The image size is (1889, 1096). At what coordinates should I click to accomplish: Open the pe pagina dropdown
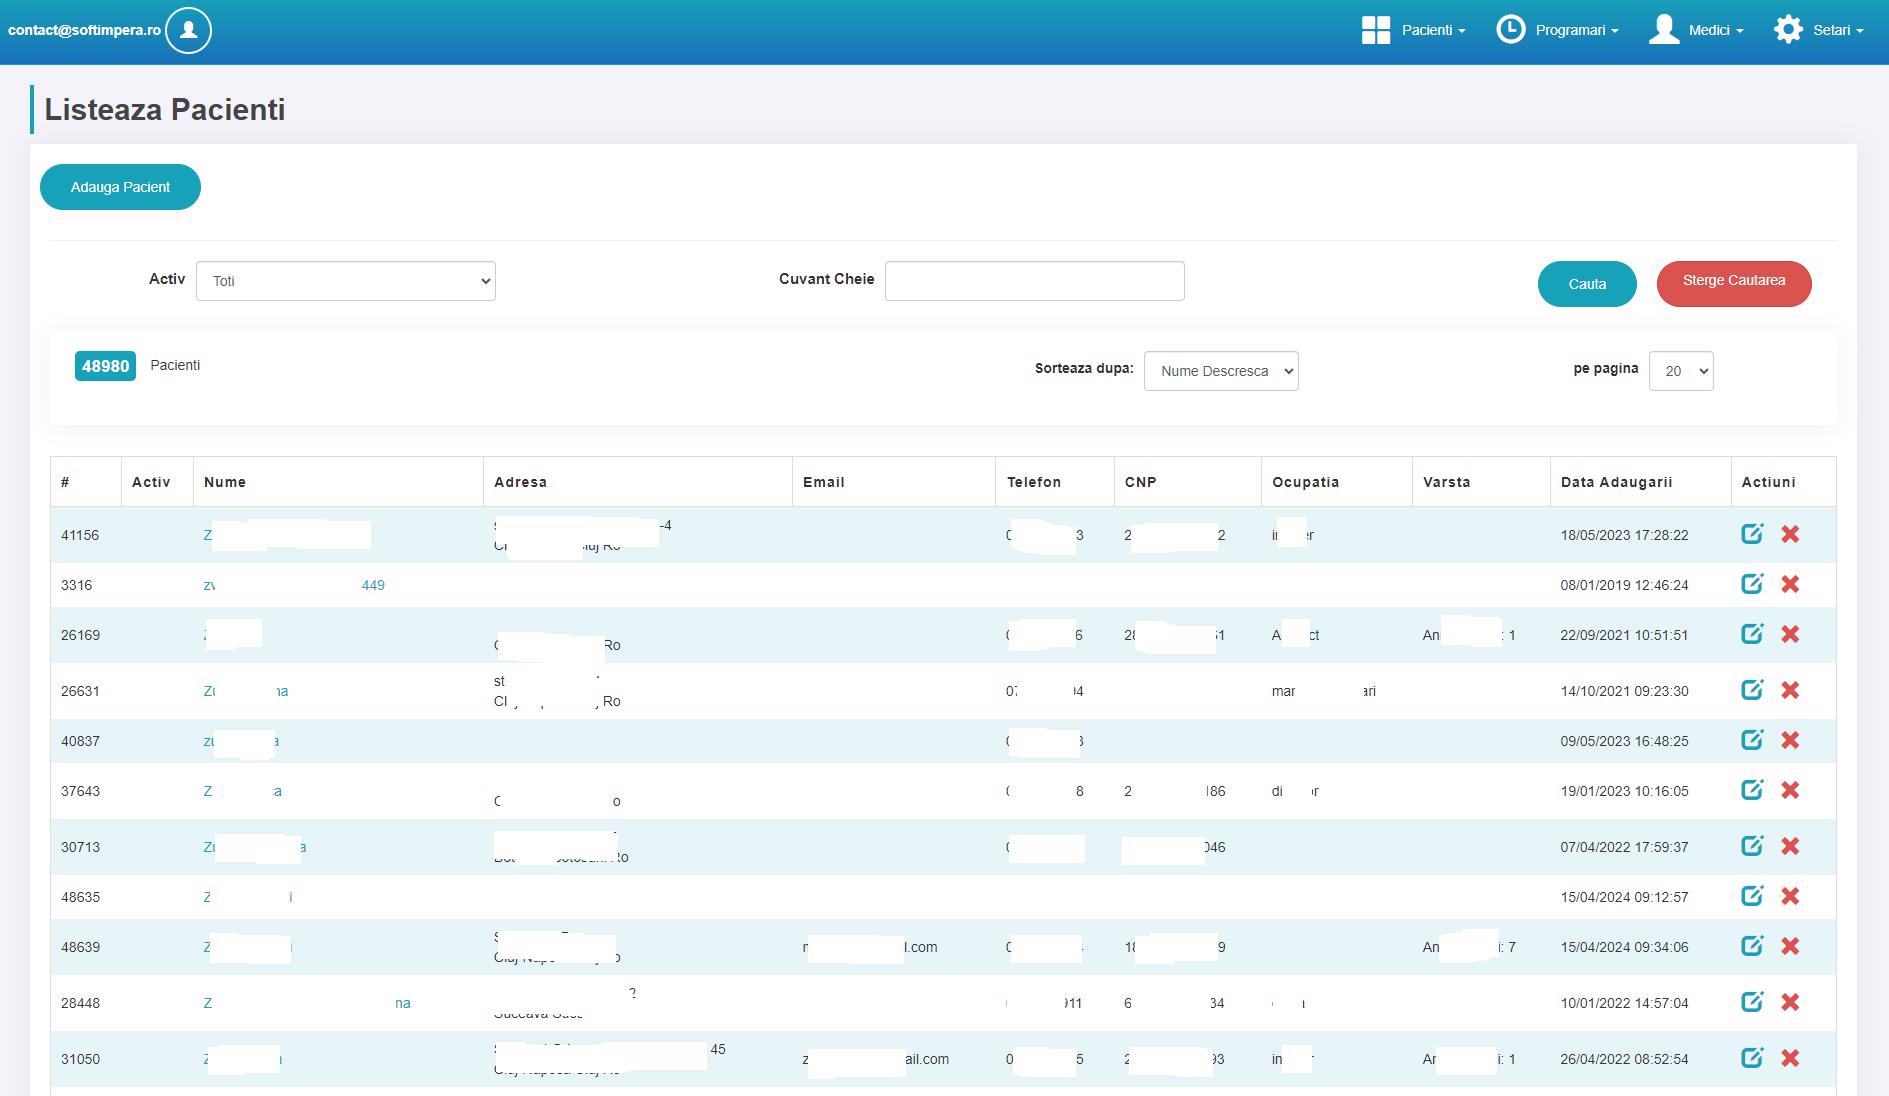1681,371
